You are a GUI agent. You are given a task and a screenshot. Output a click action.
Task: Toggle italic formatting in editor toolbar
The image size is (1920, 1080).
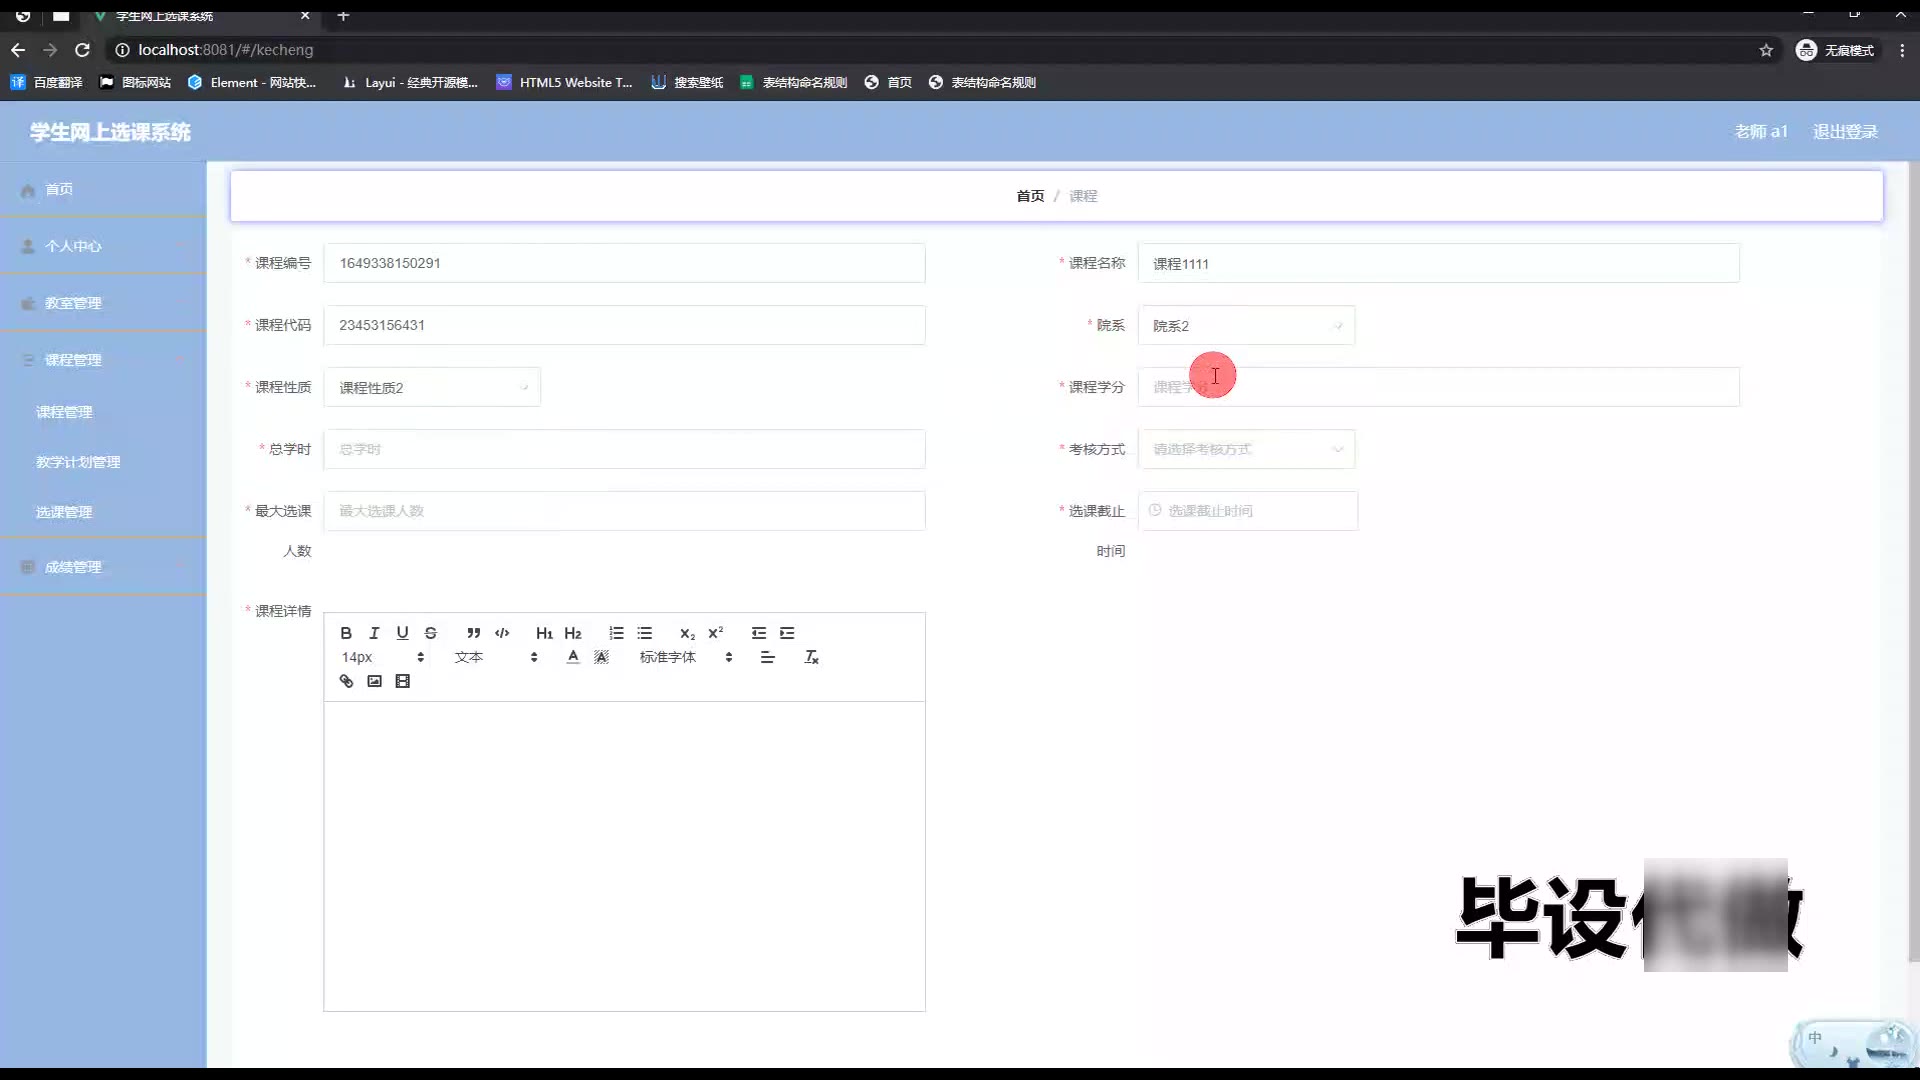click(374, 633)
